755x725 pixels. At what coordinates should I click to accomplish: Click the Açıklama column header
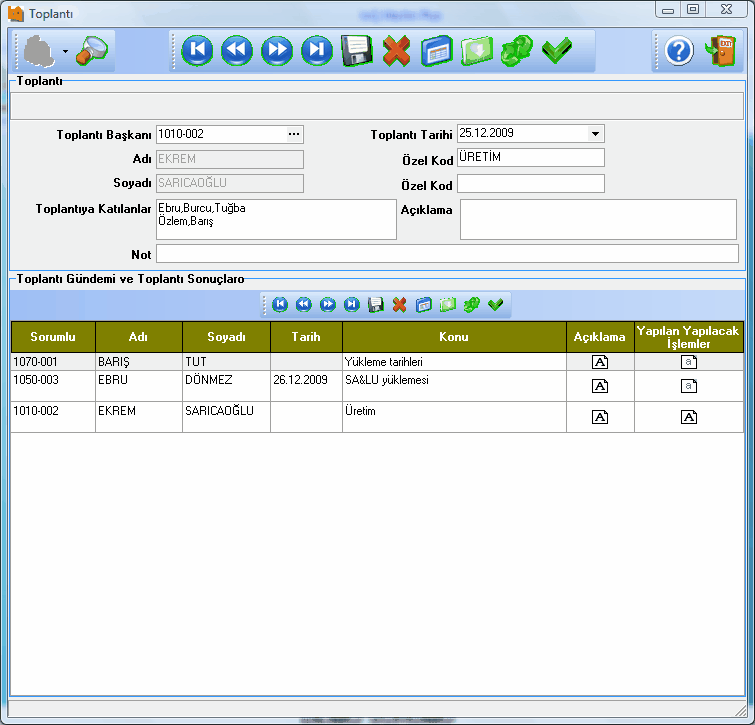pyautogui.click(x=600, y=337)
